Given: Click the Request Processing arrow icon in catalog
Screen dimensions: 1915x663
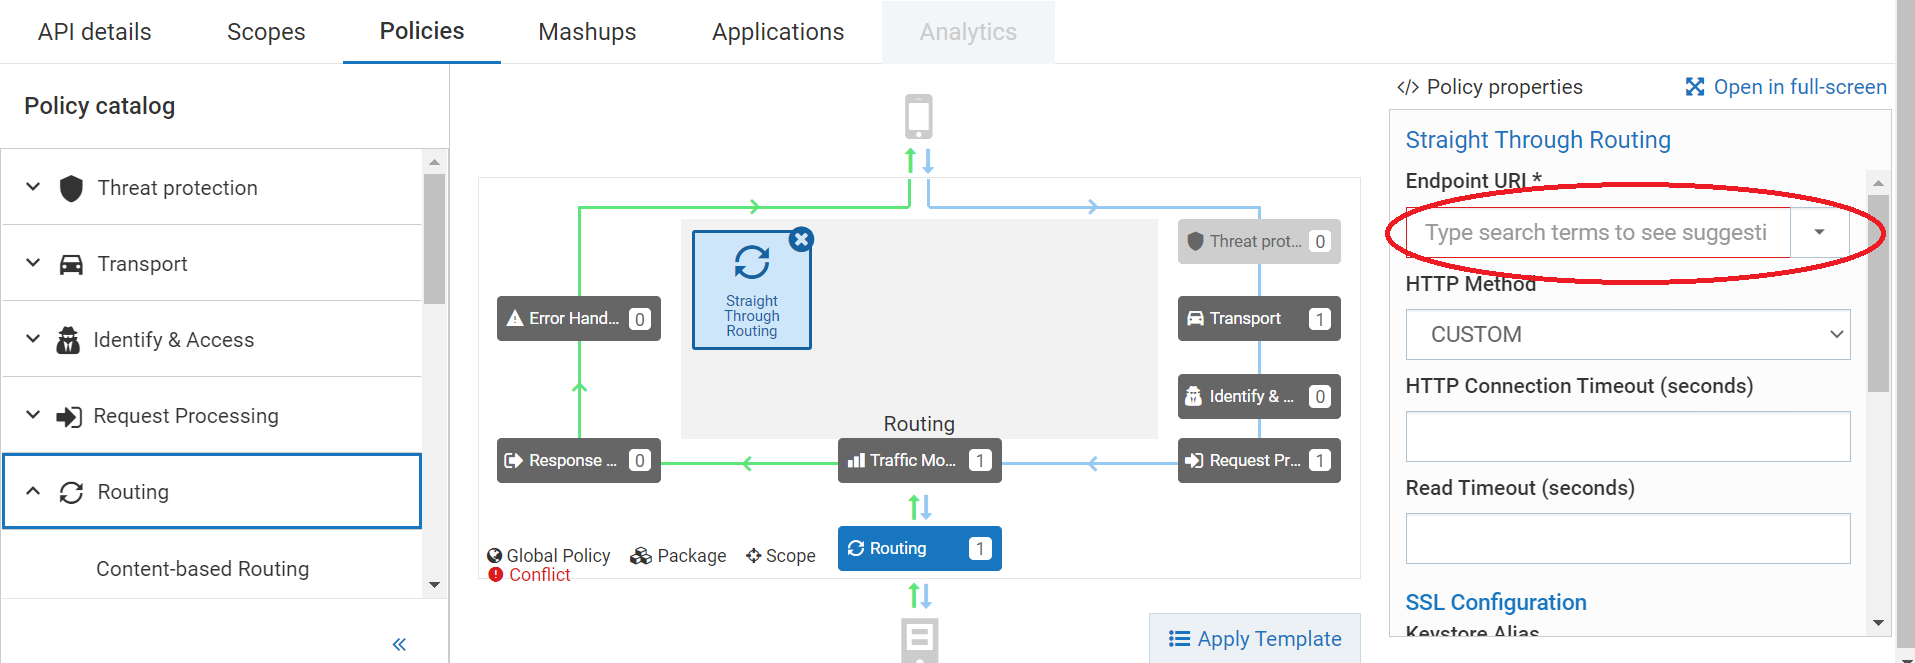Looking at the screenshot, I should 69,416.
